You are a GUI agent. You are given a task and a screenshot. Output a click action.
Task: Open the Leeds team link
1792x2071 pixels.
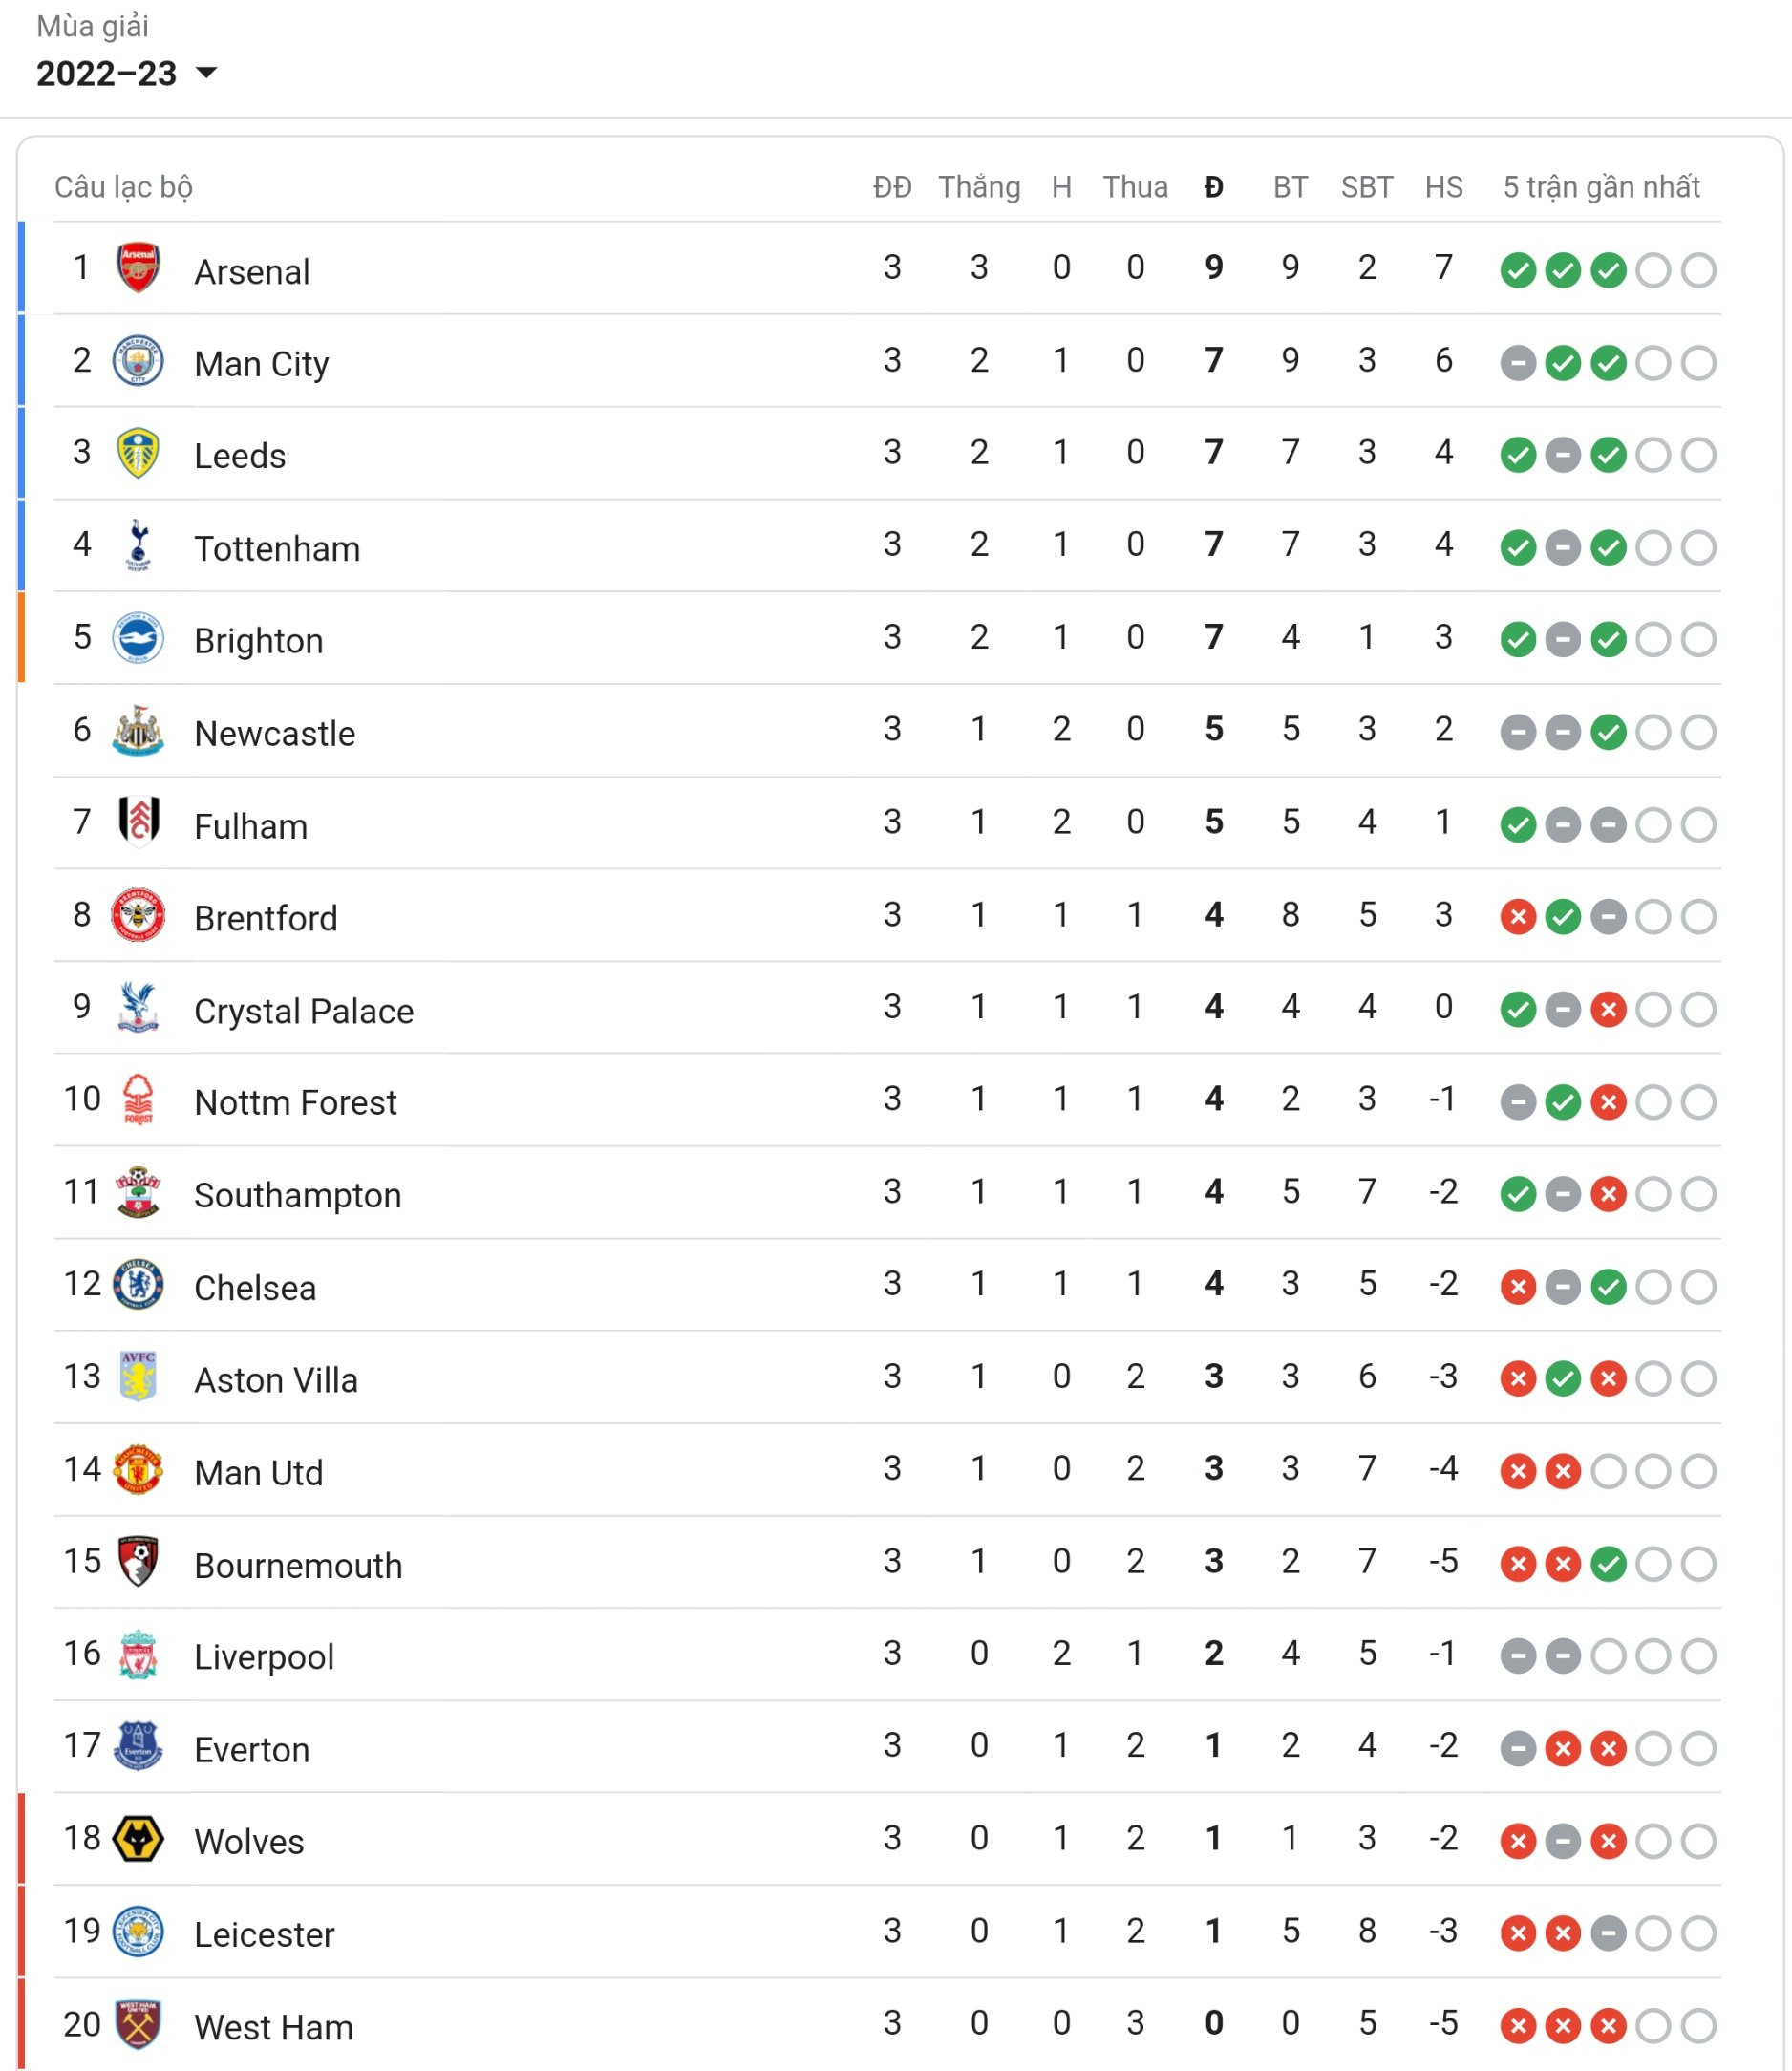(x=240, y=456)
